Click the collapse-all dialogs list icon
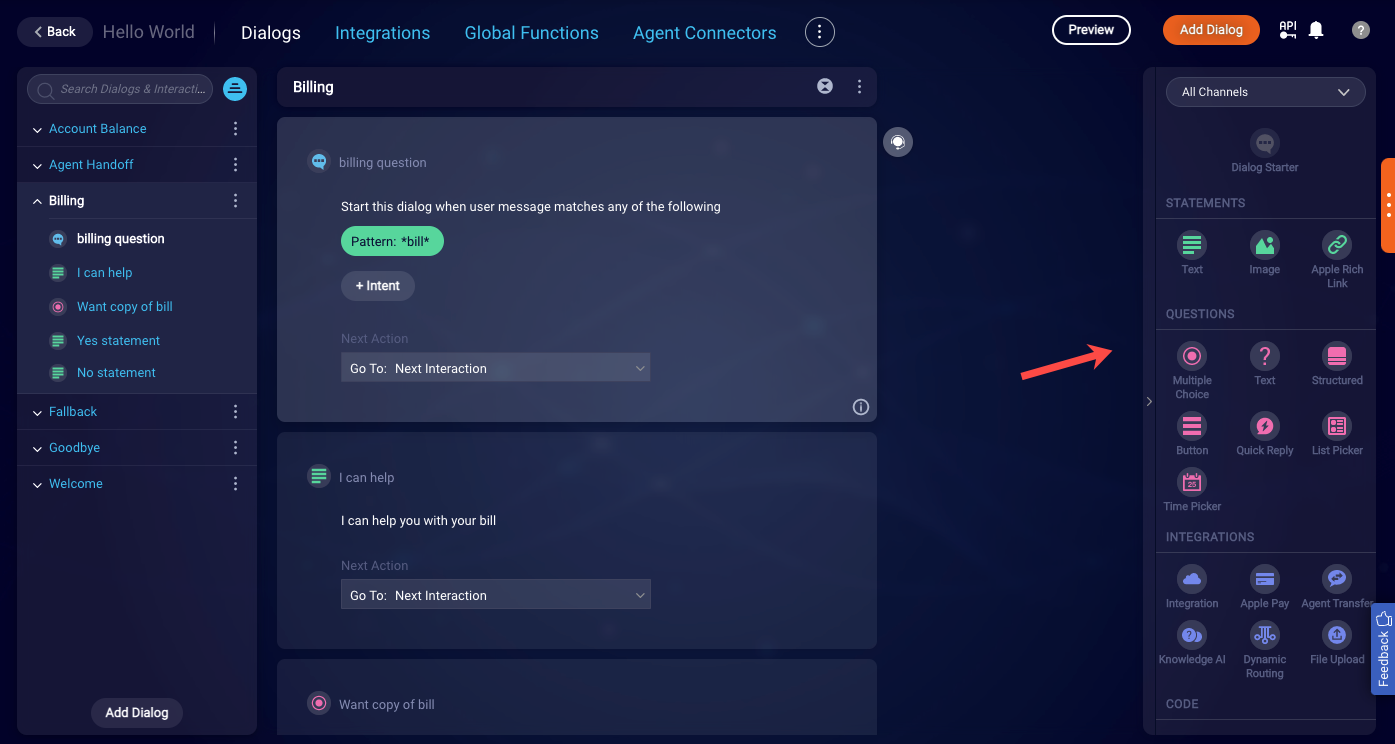1395x744 pixels. (x=235, y=89)
